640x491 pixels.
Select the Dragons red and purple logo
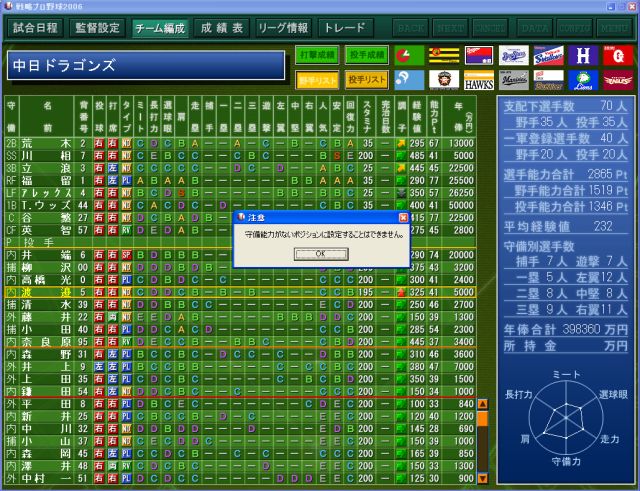point(478,56)
